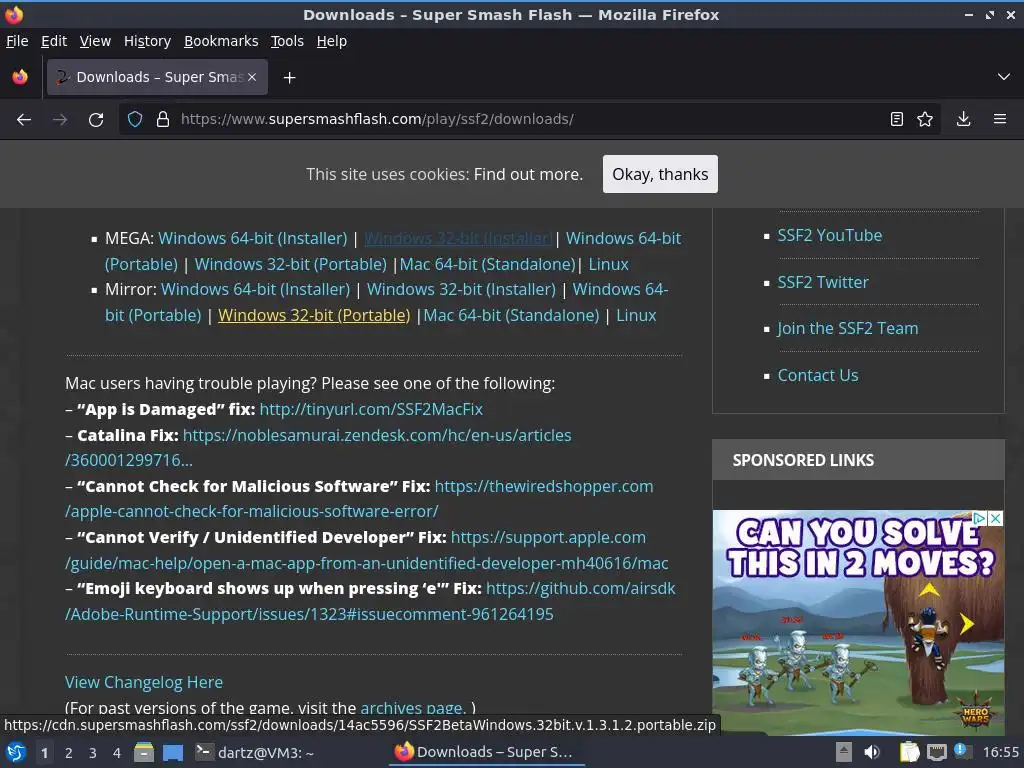The image size is (1024, 768).
Task: Open SSF2 Twitter sidebar link
Action: coord(823,283)
